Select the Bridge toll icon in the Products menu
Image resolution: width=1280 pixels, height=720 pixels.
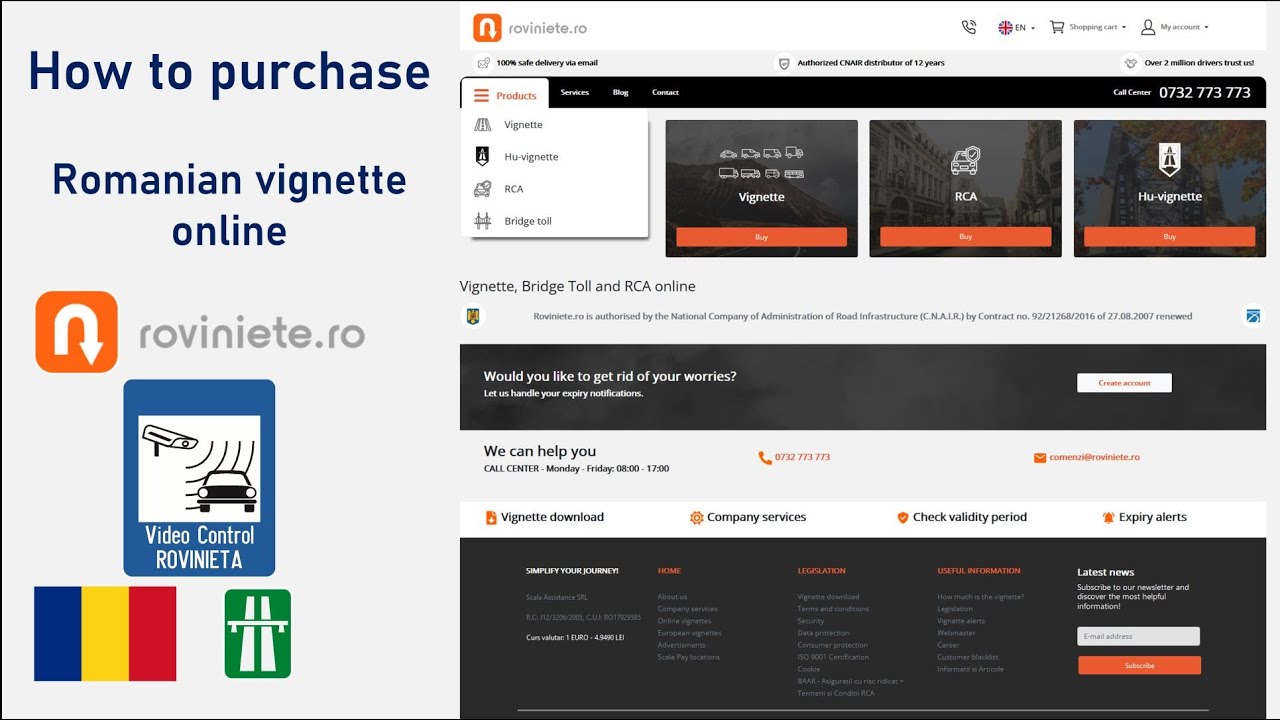pos(483,221)
